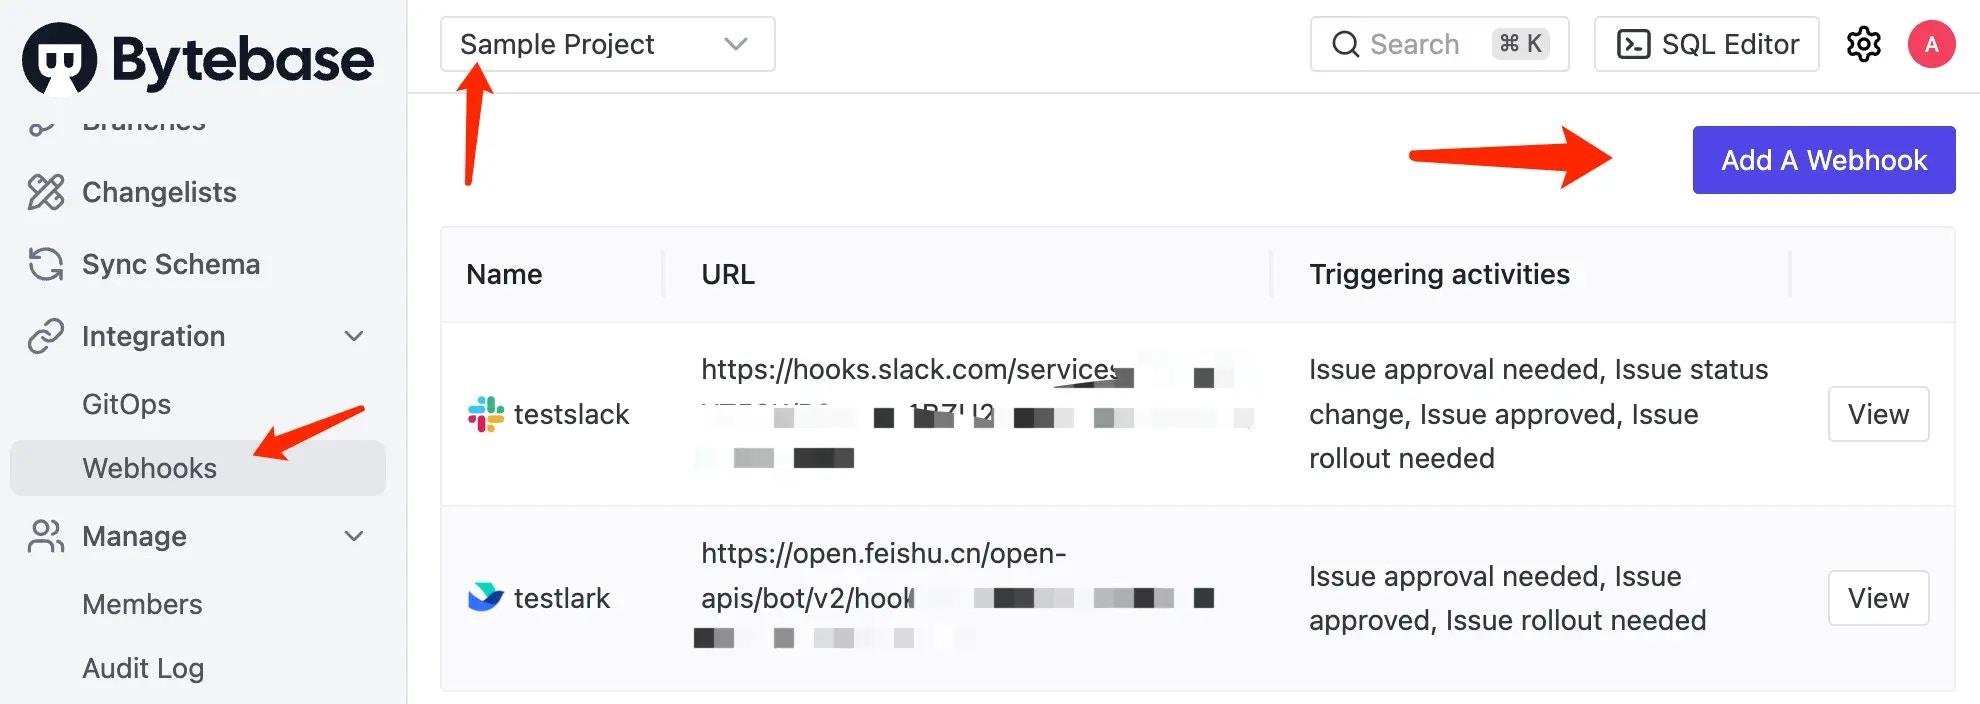
Task: View the testslack webhook details
Action: [x=1877, y=414]
